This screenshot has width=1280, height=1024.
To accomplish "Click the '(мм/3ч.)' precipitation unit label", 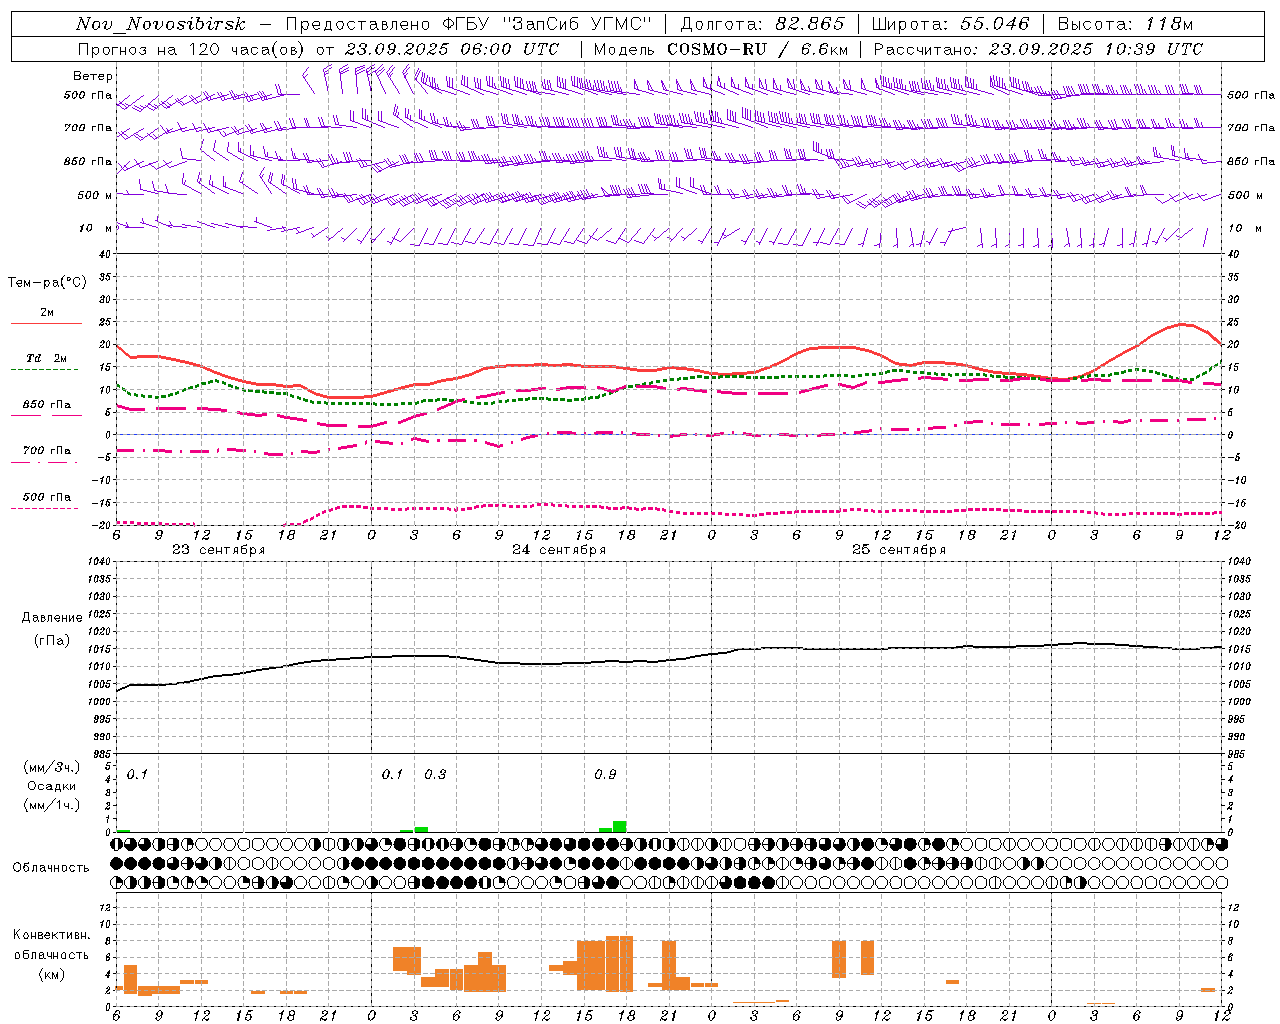I will click(x=52, y=768).
